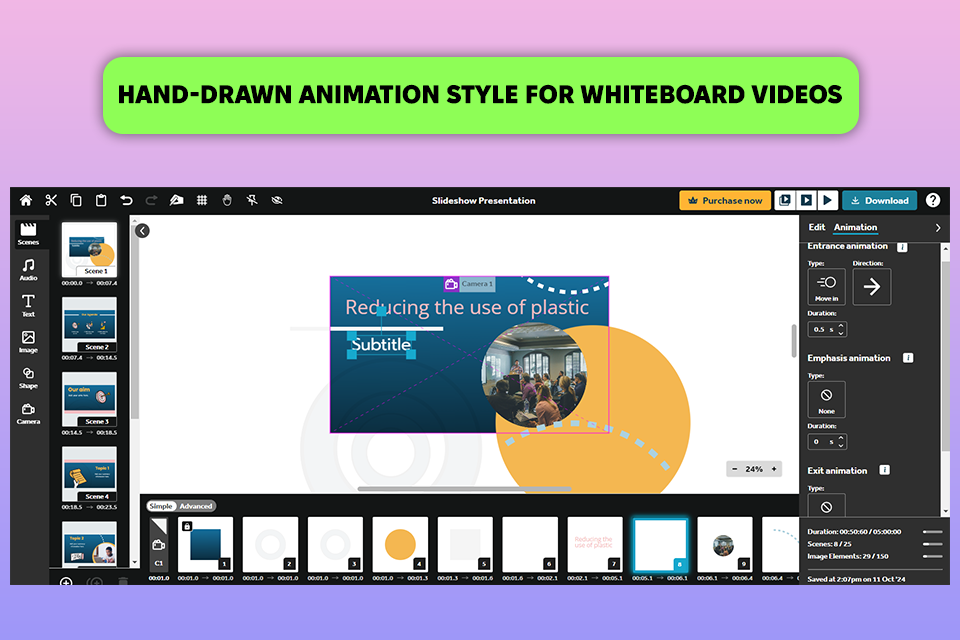960x640 pixels.
Task: Switch the timeline to Simple mode
Action: [161, 506]
